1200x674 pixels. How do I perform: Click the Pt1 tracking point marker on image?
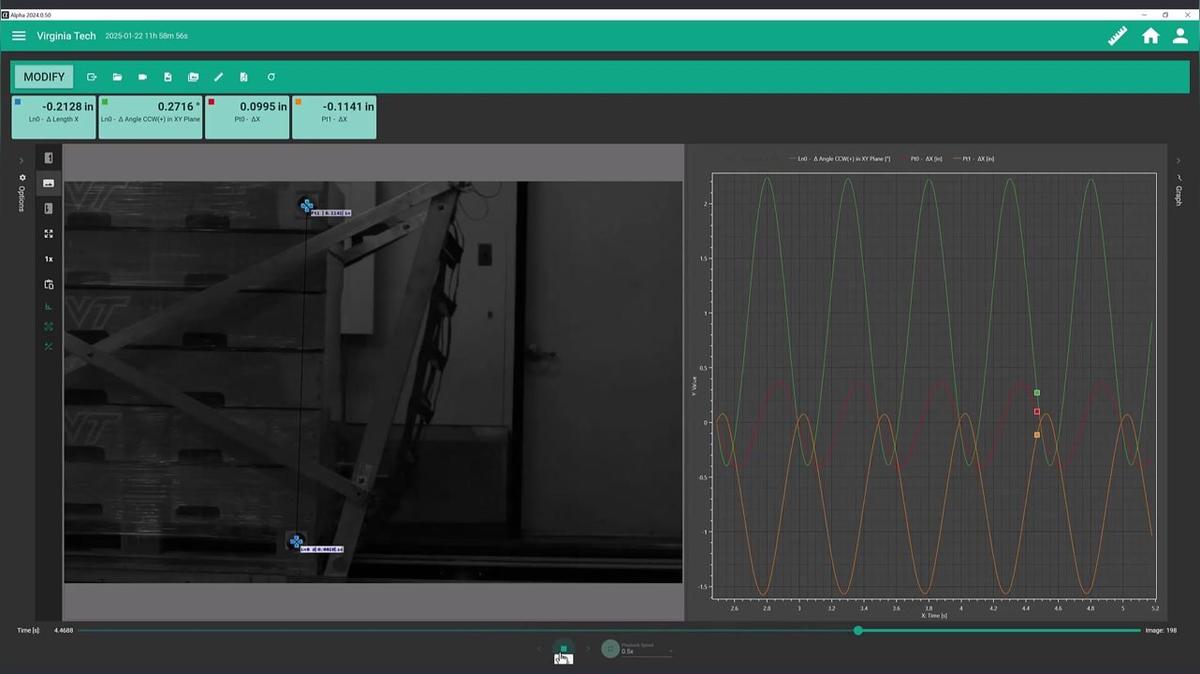(307, 206)
